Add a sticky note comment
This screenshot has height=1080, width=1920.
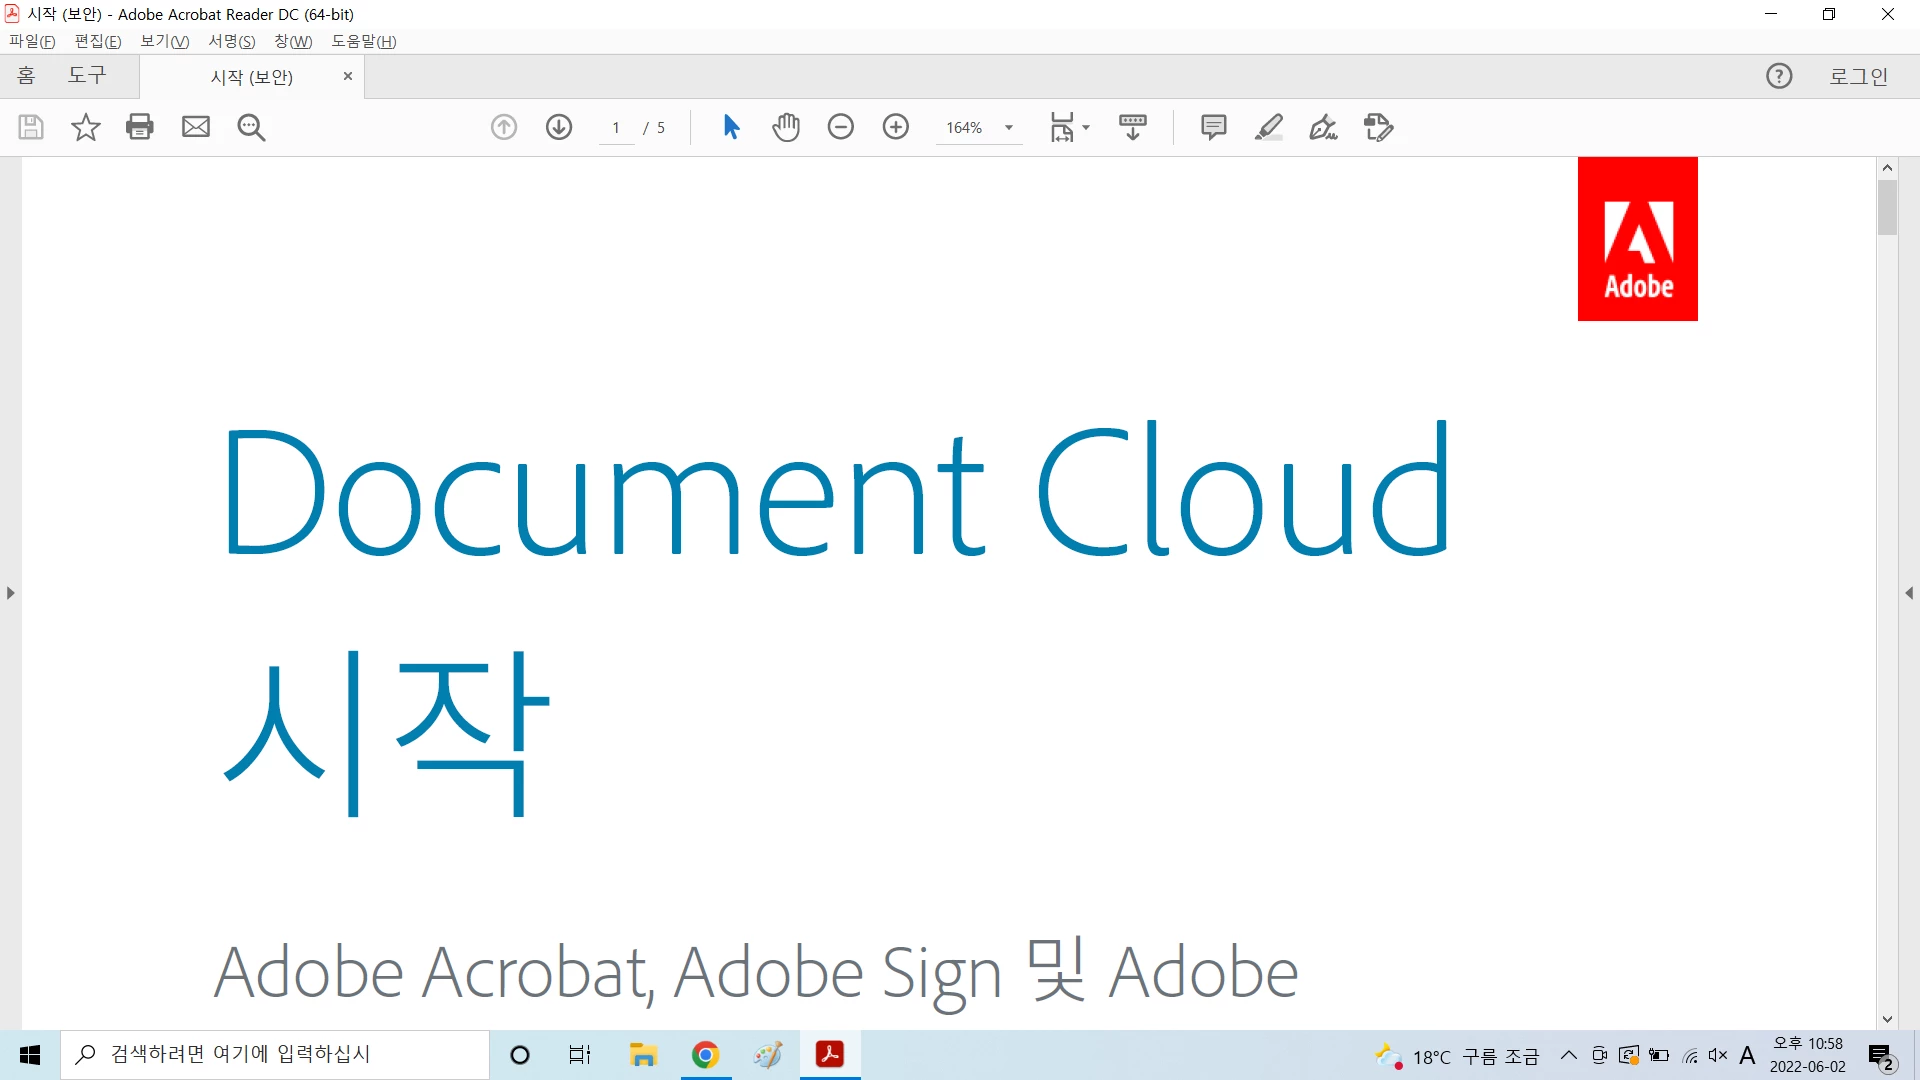click(1213, 127)
